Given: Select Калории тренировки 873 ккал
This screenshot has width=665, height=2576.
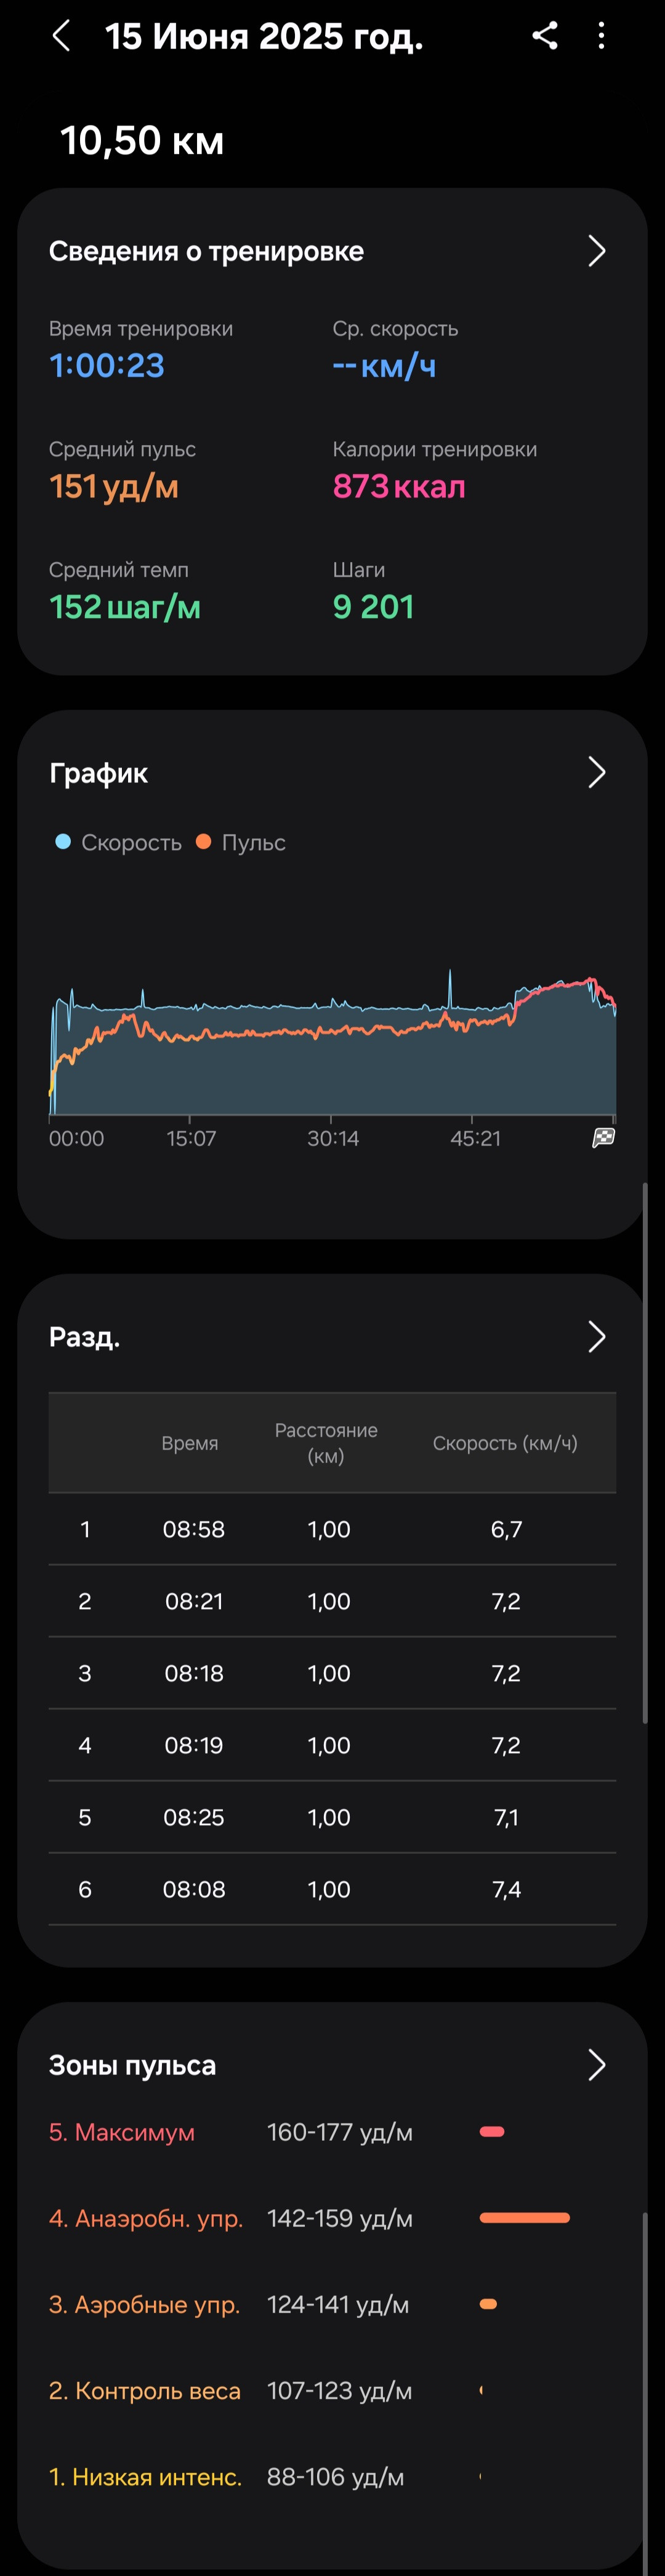Looking at the screenshot, I should pyautogui.click(x=399, y=487).
